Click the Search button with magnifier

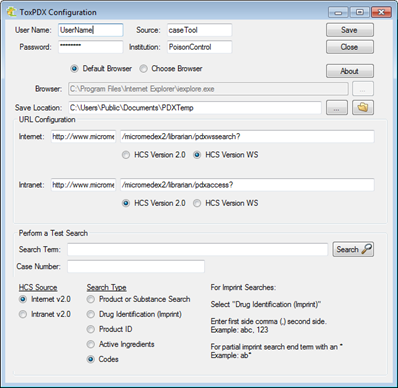pos(353,249)
